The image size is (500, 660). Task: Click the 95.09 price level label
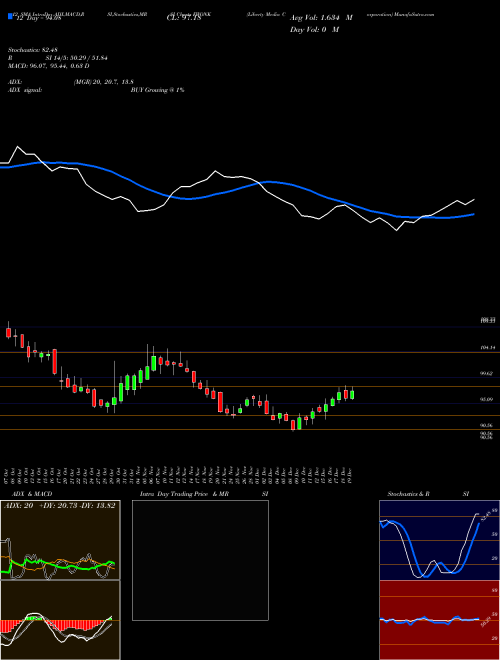pyautogui.click(x=487, y=399)
